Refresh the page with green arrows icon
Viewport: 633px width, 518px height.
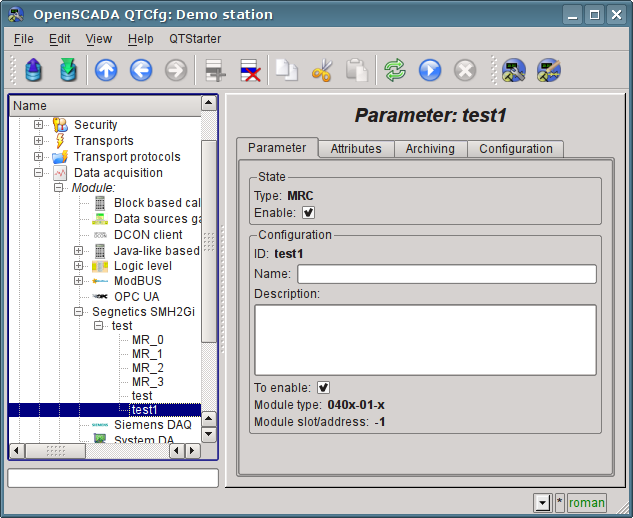(x=395, y=70)
